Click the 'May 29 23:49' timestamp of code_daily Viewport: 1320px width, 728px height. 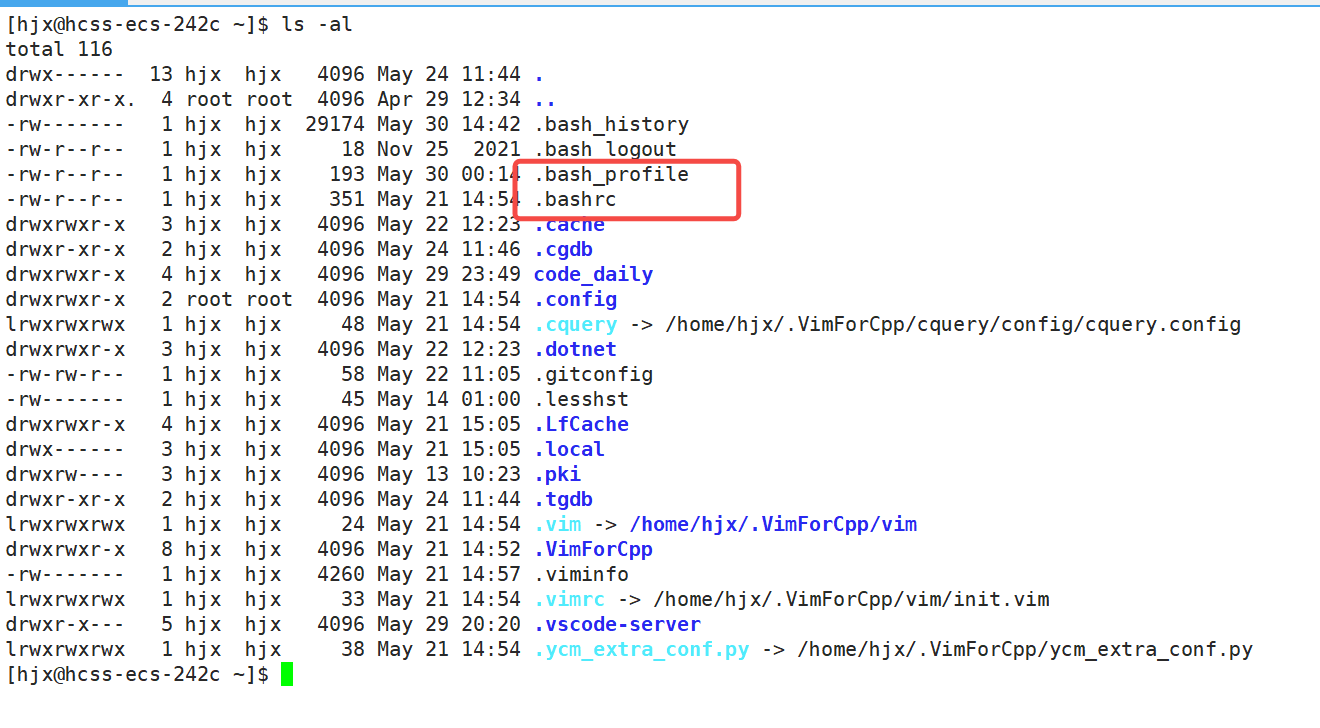[x=449, y=275]
